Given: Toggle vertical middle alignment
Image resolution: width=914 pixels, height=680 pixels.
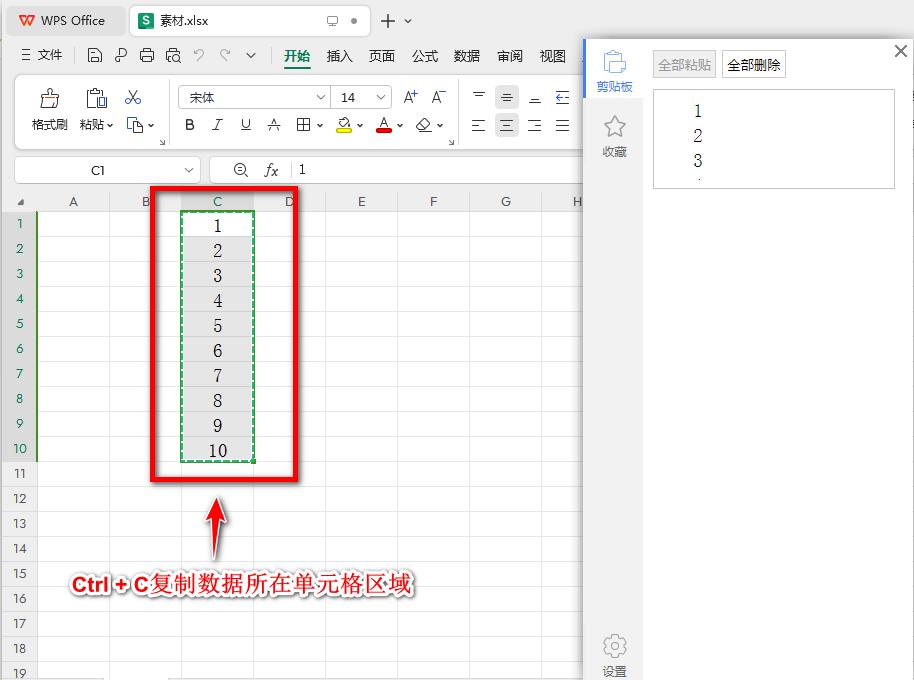Looking at the screenshot, I should 507,97.
